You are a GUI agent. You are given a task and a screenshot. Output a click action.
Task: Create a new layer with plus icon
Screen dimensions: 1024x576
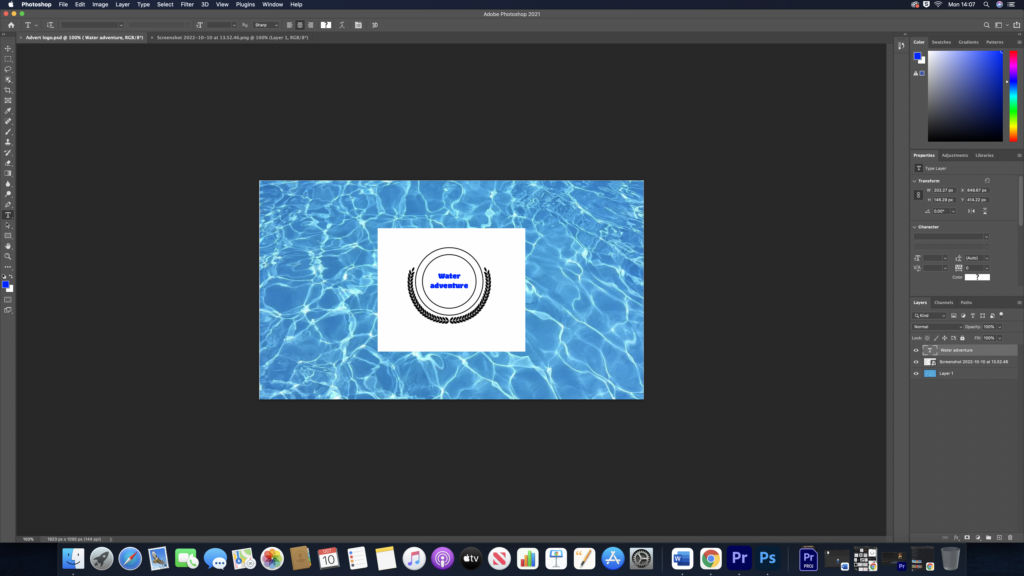[998, 537]
